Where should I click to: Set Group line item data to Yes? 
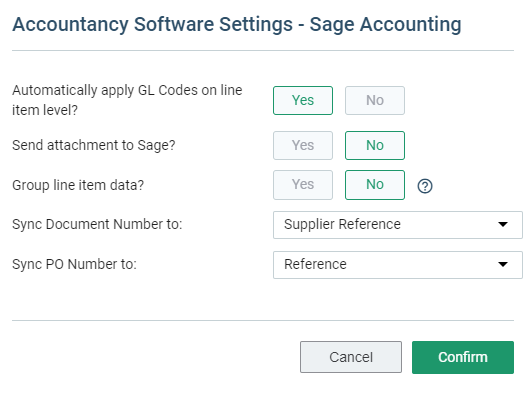303,185
